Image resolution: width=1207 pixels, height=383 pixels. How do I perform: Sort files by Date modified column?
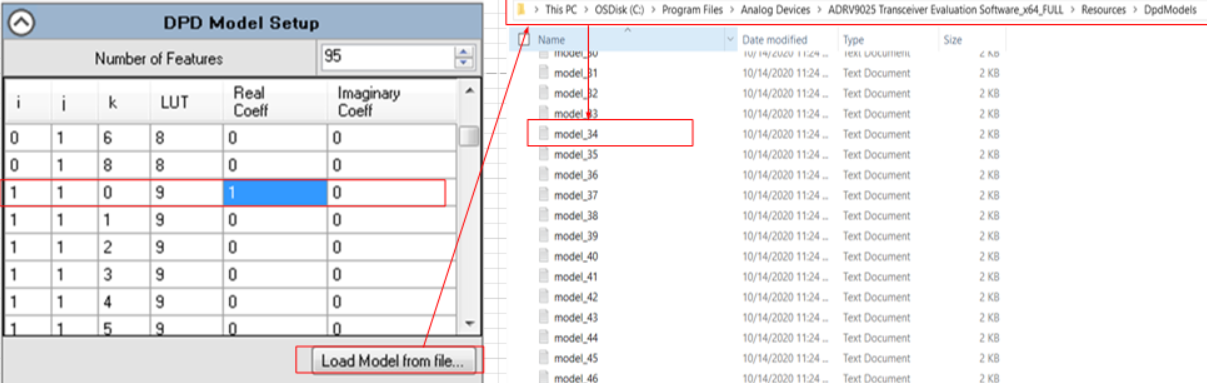(774, 40)
